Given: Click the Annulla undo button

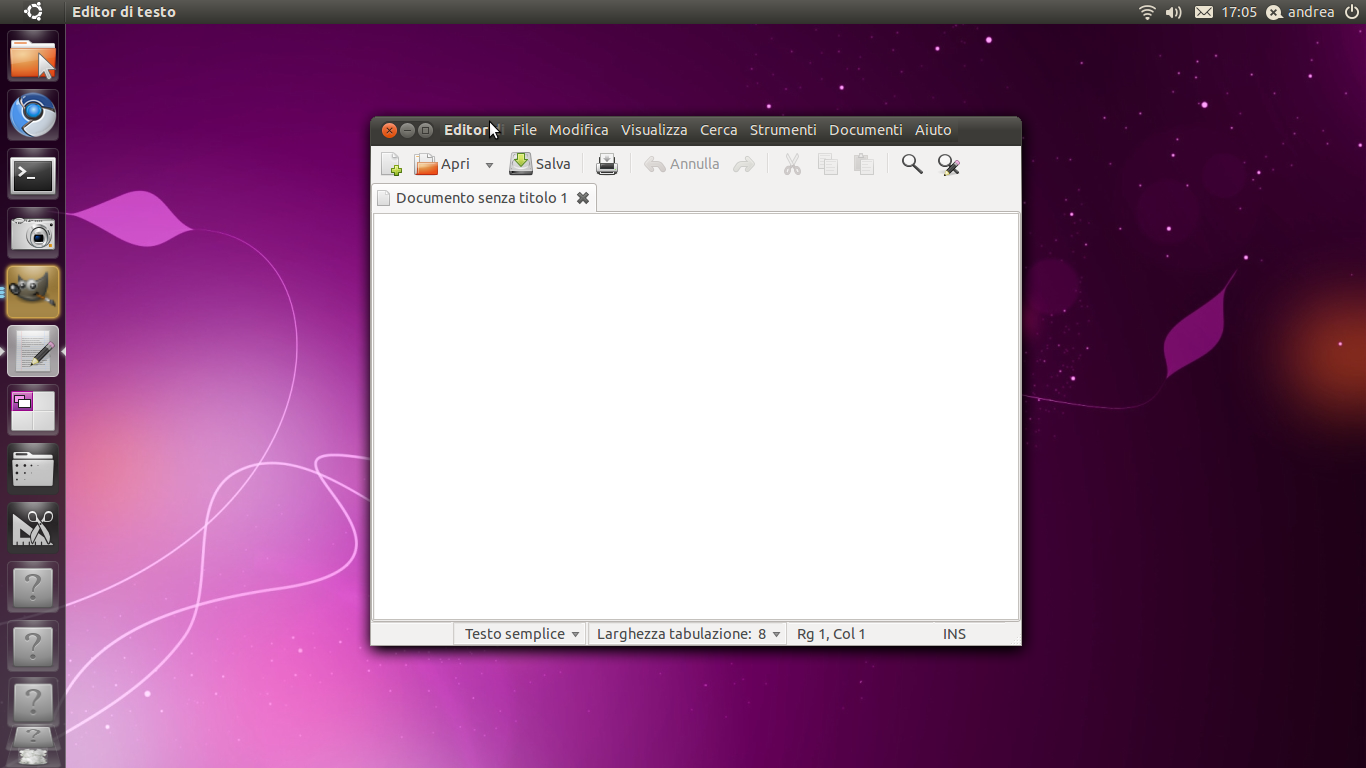Looking at the screenshot, I should click(682, 164).
